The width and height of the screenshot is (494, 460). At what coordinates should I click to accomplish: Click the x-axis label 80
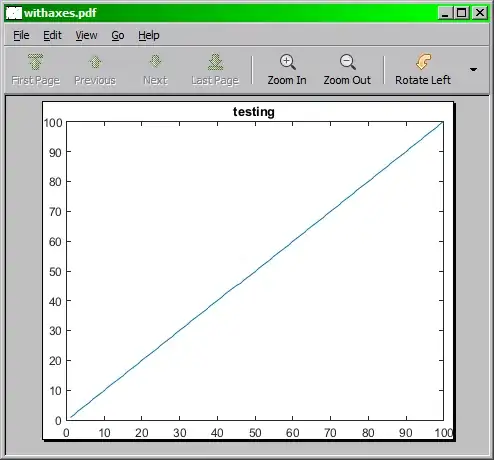coord(368,433)
